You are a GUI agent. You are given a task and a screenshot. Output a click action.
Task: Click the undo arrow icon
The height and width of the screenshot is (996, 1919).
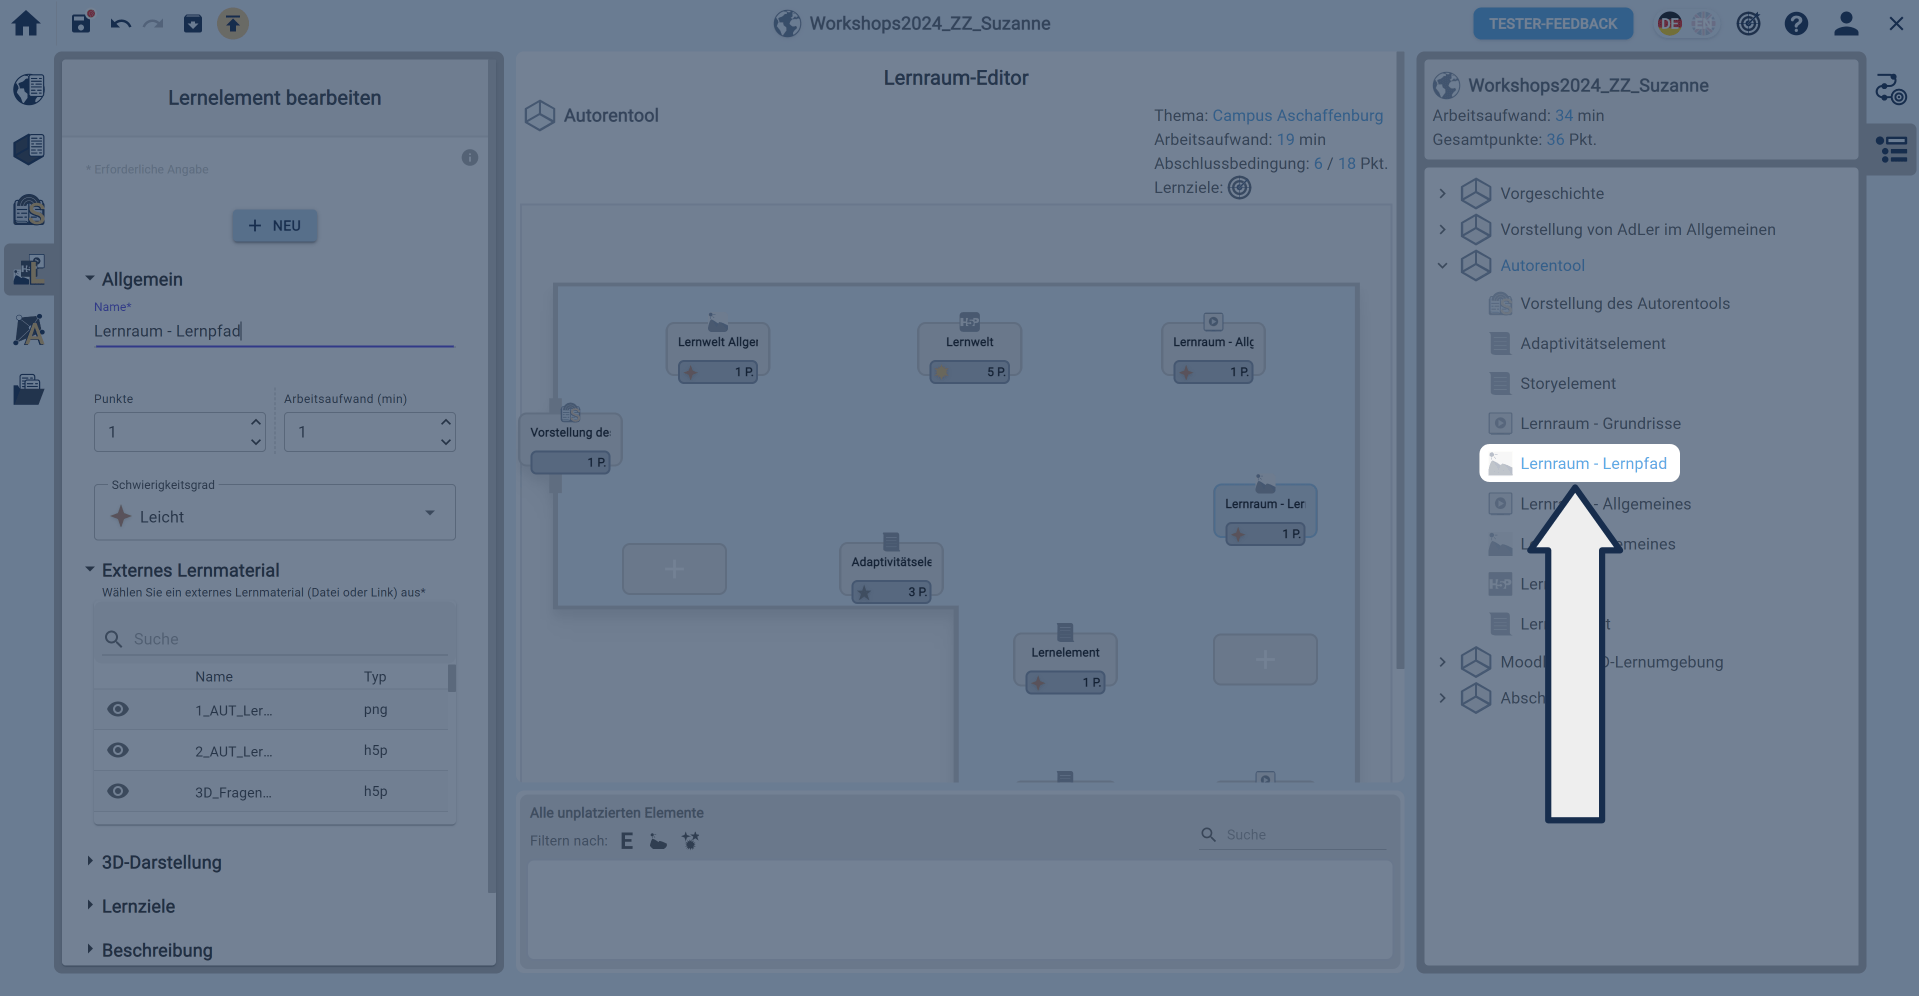pyautogui.click(x=120, y=24)
